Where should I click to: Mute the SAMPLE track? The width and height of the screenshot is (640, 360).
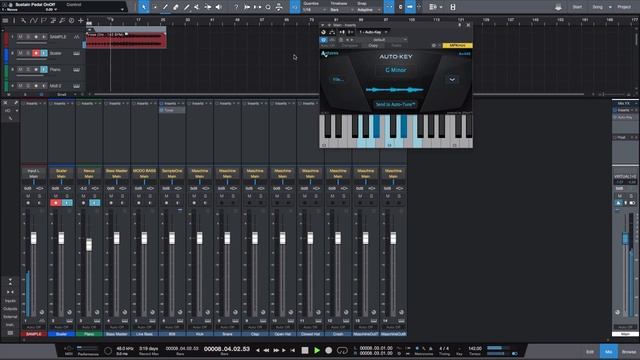[20, 37]
